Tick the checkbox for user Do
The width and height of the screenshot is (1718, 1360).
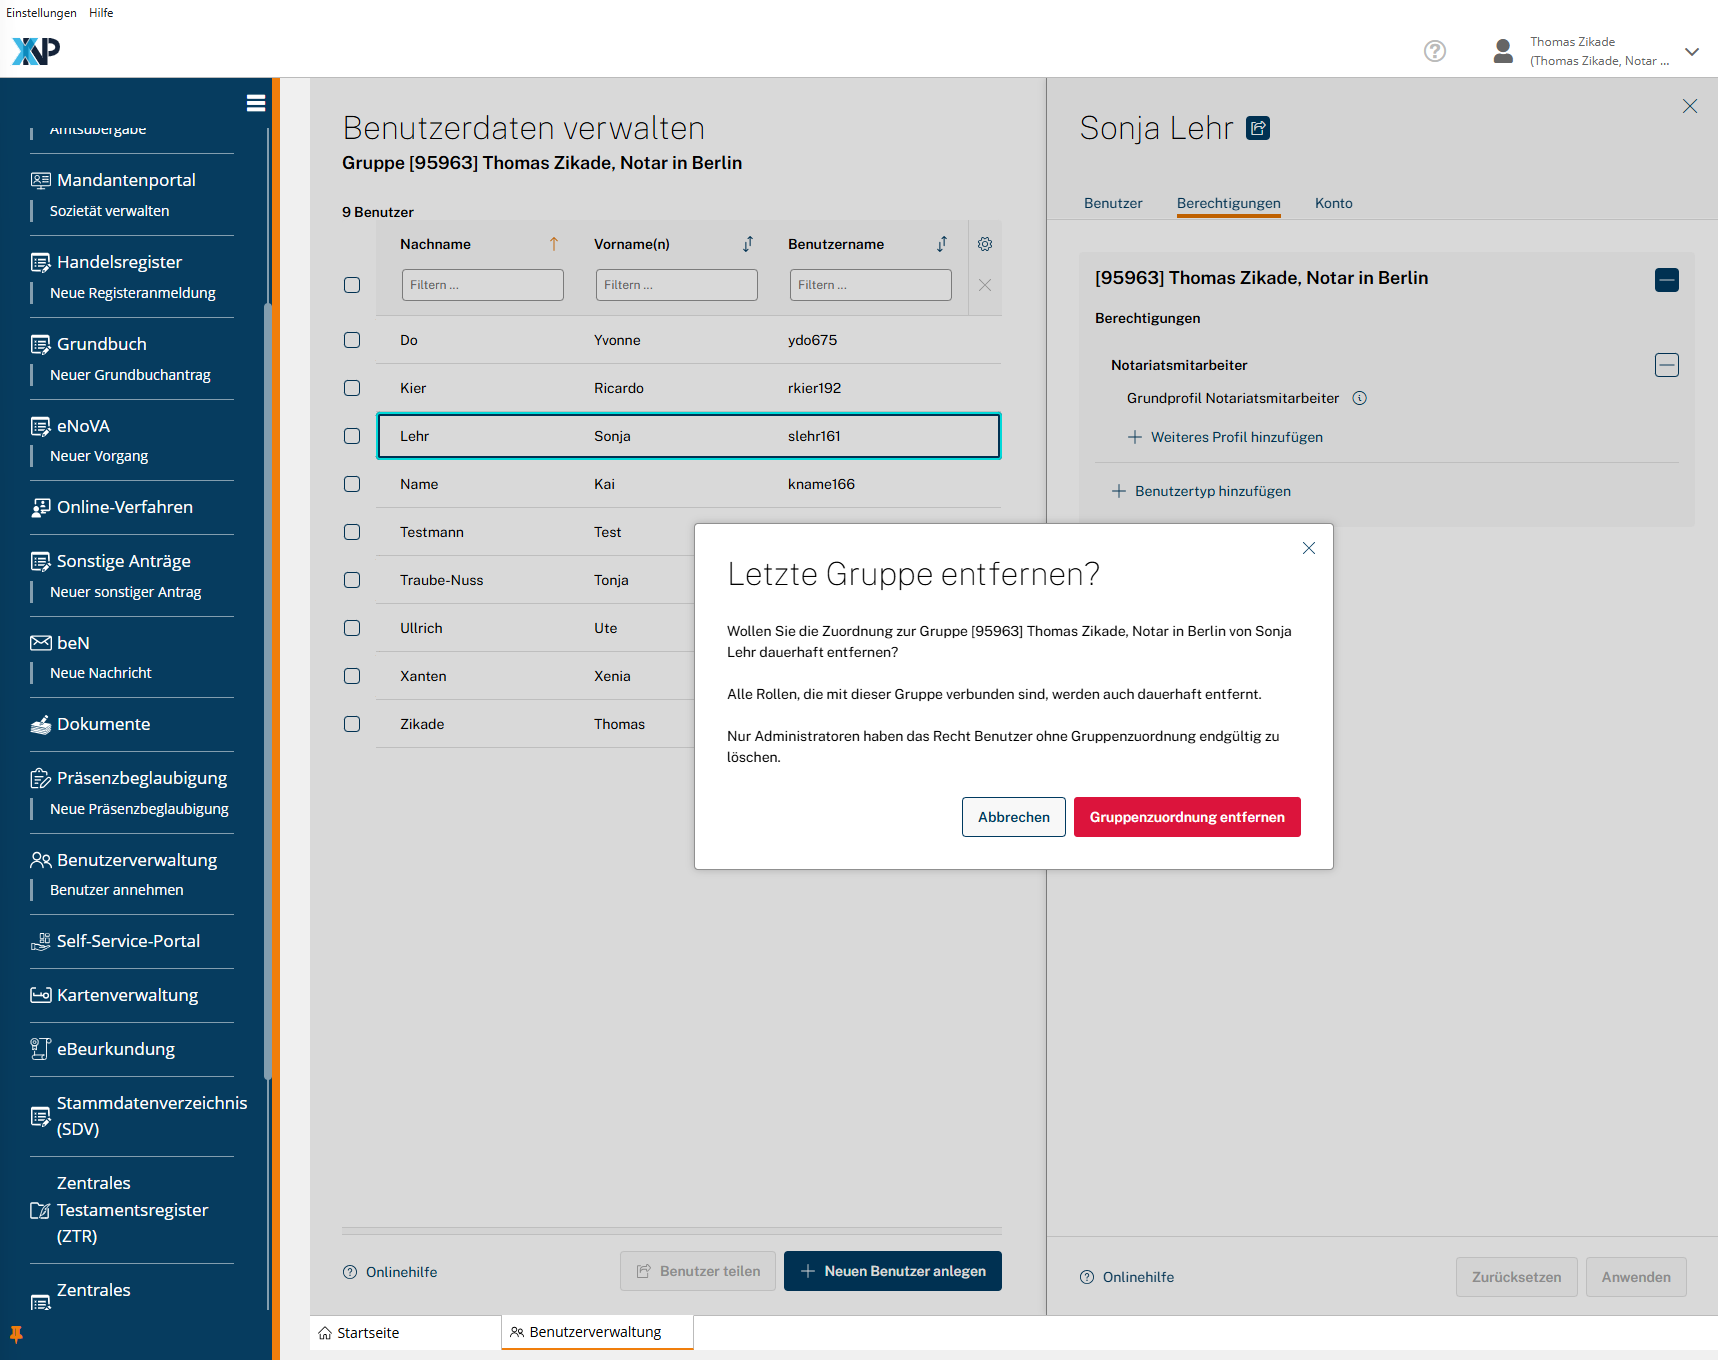tap(352, 340)
